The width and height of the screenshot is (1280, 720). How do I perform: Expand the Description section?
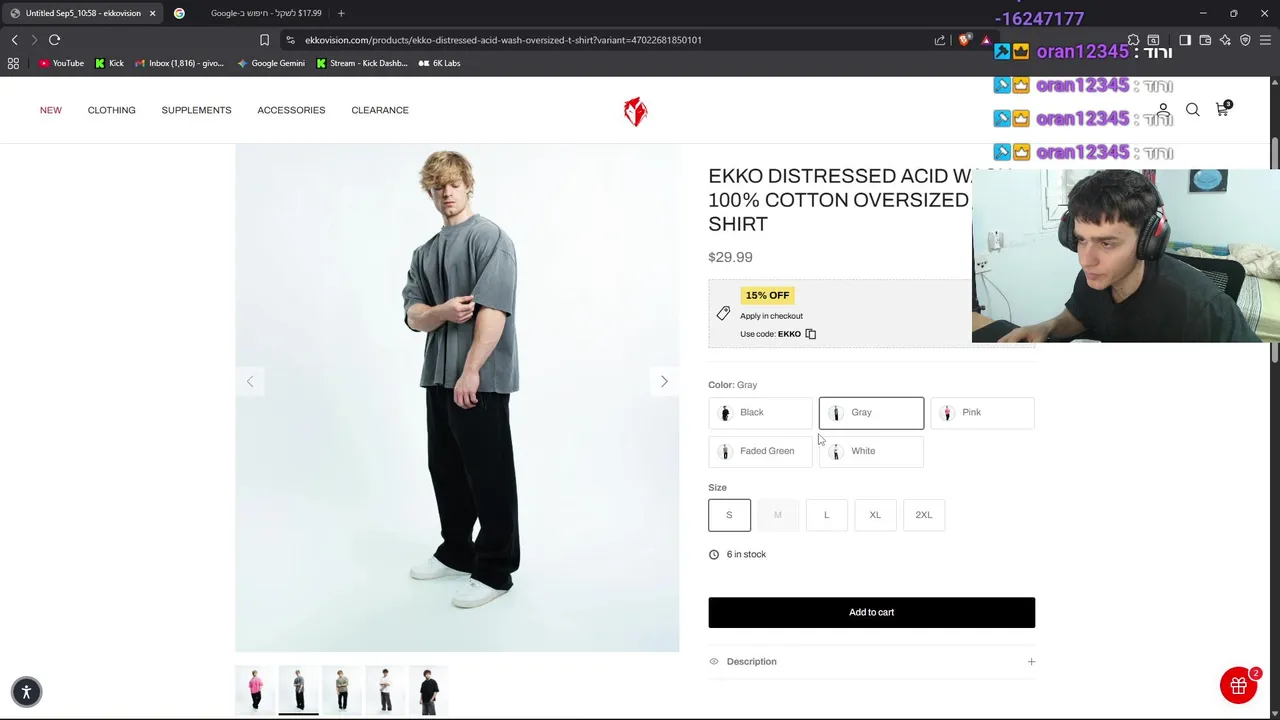click(871, 662)
